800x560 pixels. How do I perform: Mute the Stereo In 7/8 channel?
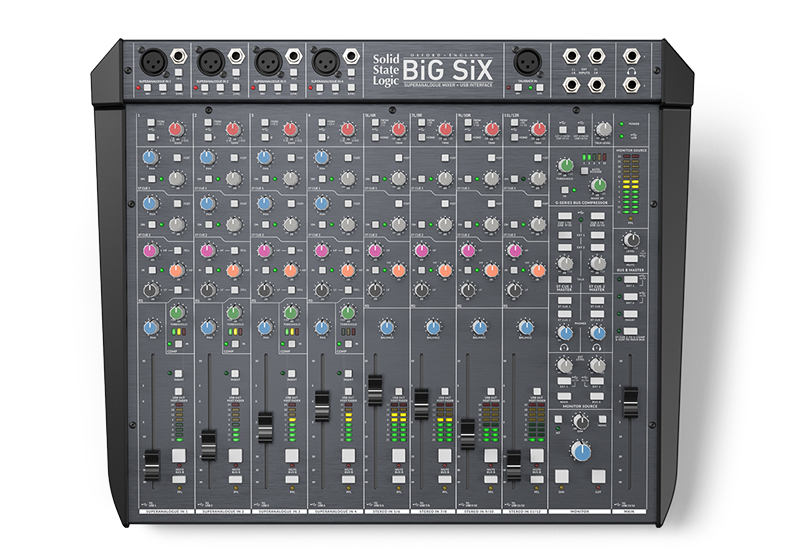pos(444,455)
